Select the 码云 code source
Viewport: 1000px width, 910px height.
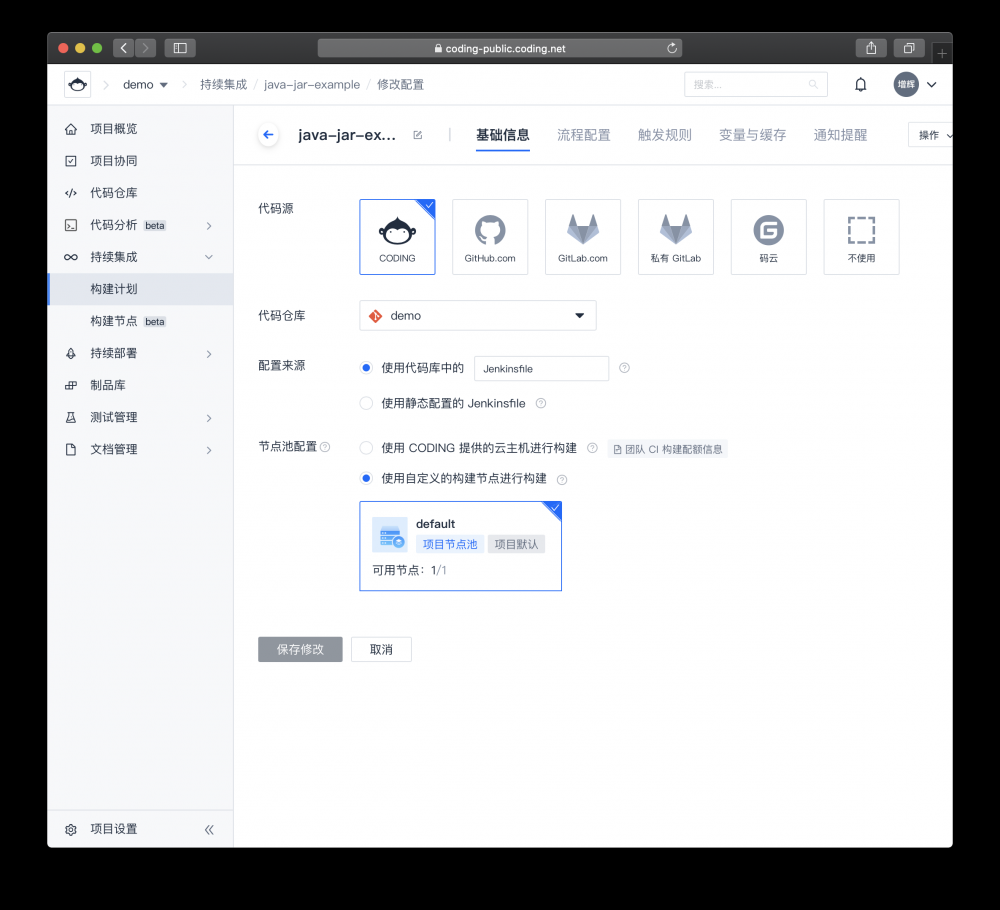[x=768, y=237]
